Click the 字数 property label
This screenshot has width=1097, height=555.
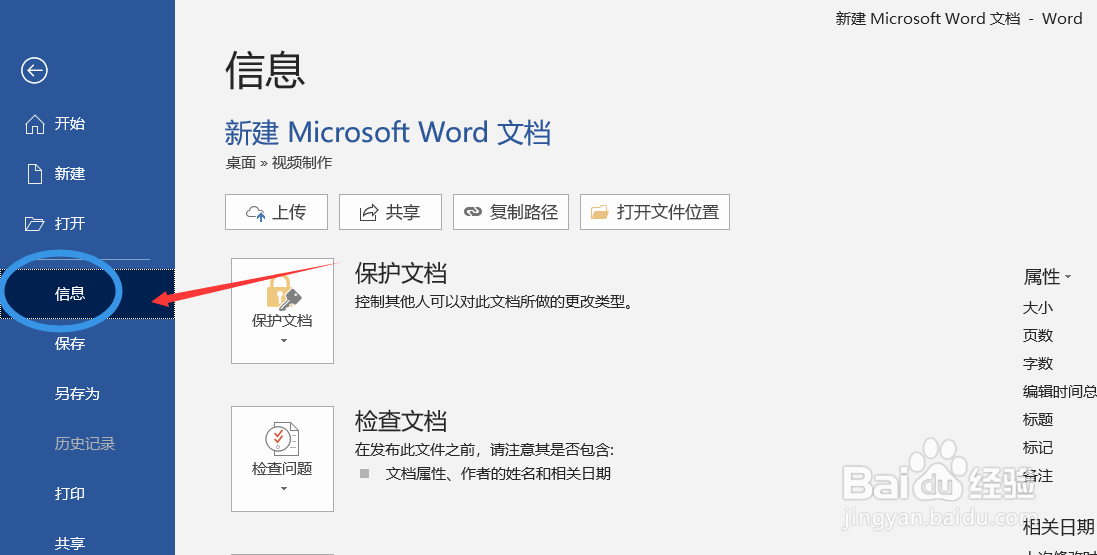pos(1038,364)
